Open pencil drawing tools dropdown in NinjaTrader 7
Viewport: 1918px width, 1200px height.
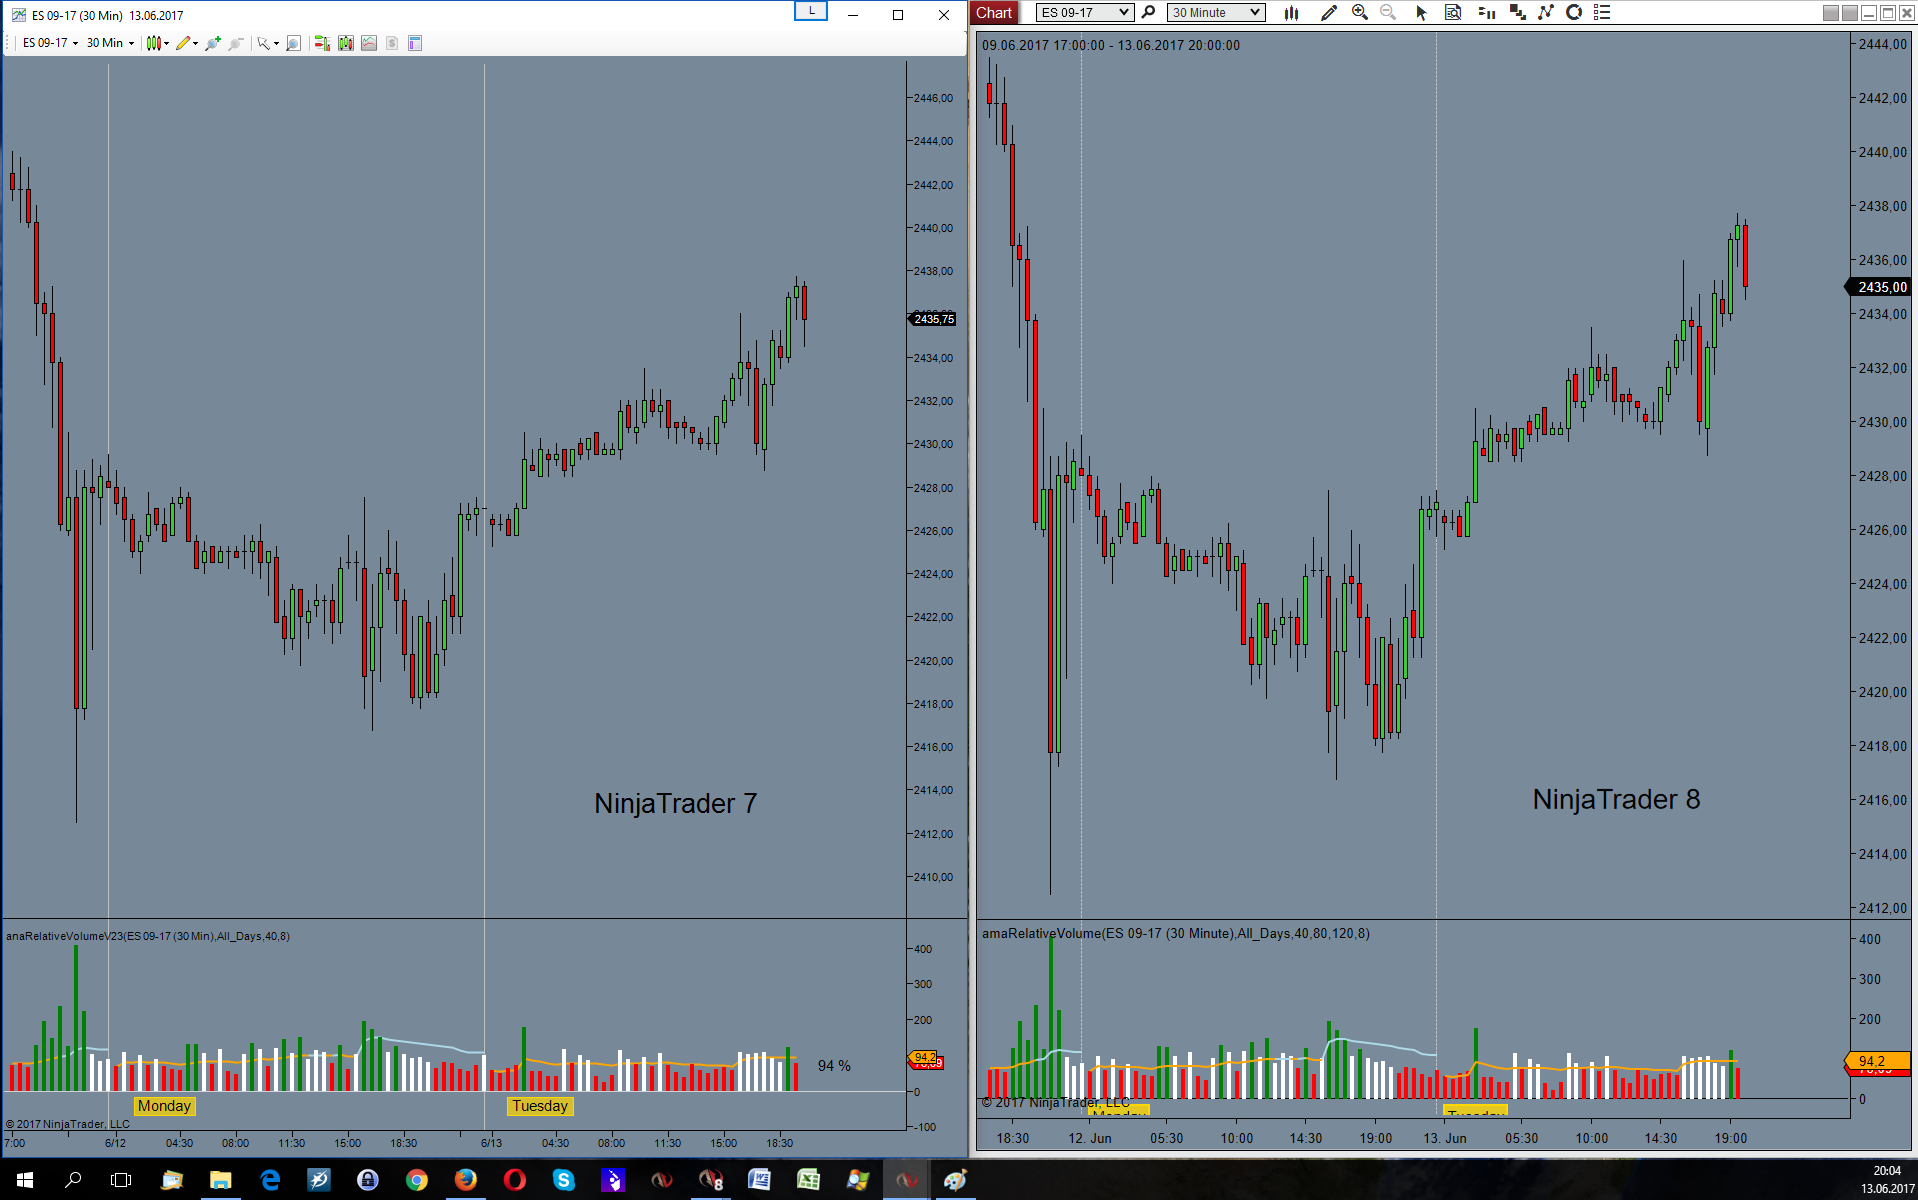coord(187,43)
